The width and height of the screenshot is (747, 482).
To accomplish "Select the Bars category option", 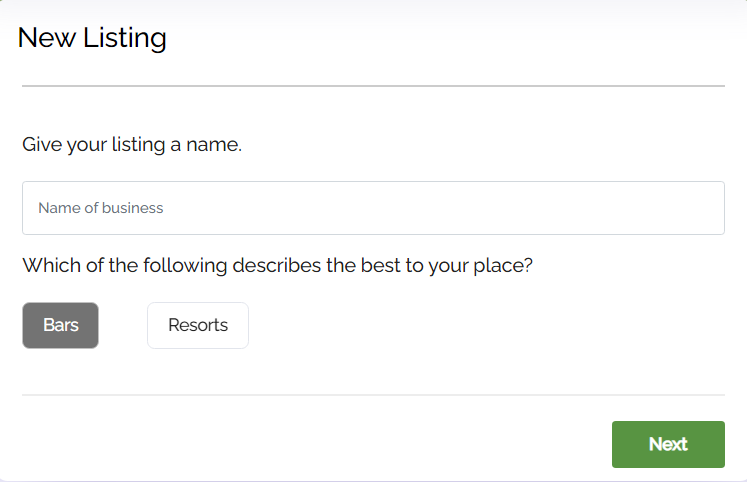I will point(60,326).
